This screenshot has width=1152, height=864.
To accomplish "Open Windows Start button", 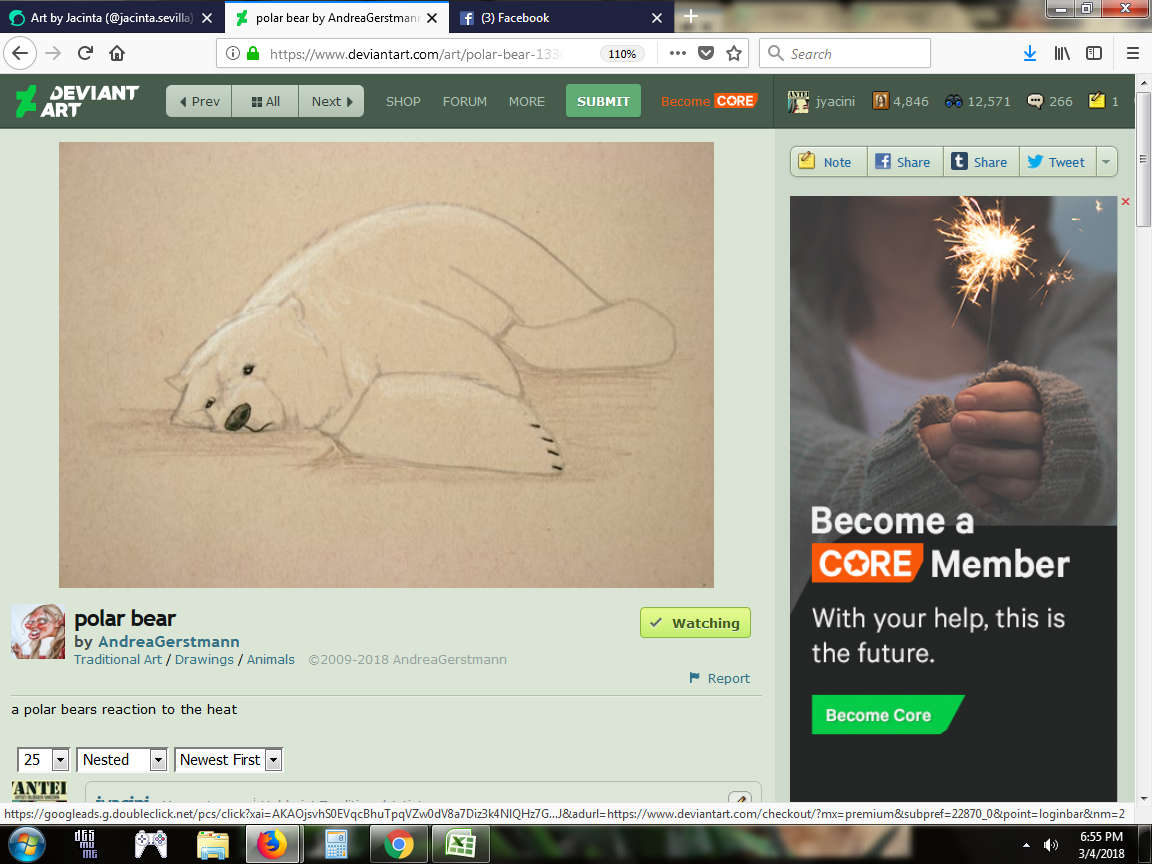I will 26,844.
